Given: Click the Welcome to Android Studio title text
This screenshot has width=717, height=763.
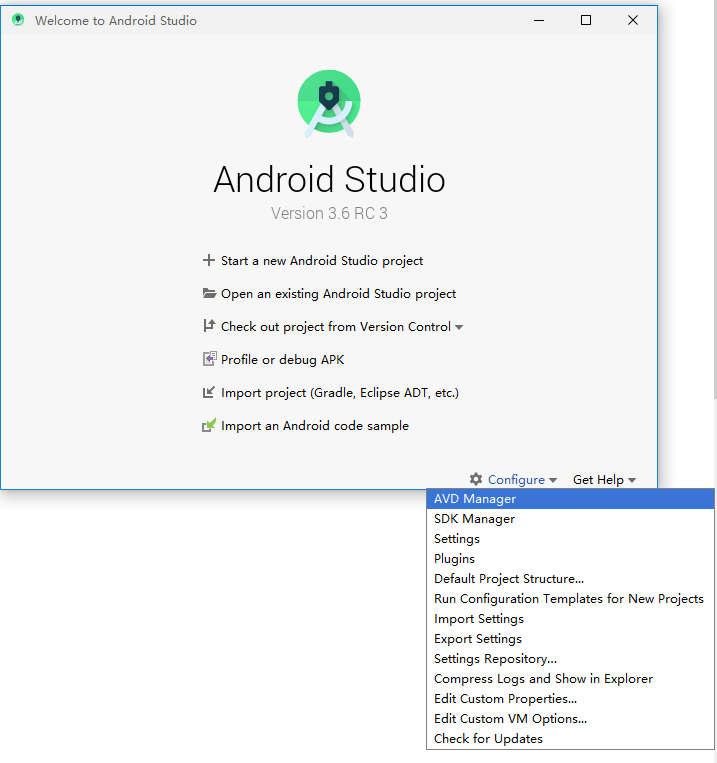Looking at the screenshot, I should tap(116, 20).
